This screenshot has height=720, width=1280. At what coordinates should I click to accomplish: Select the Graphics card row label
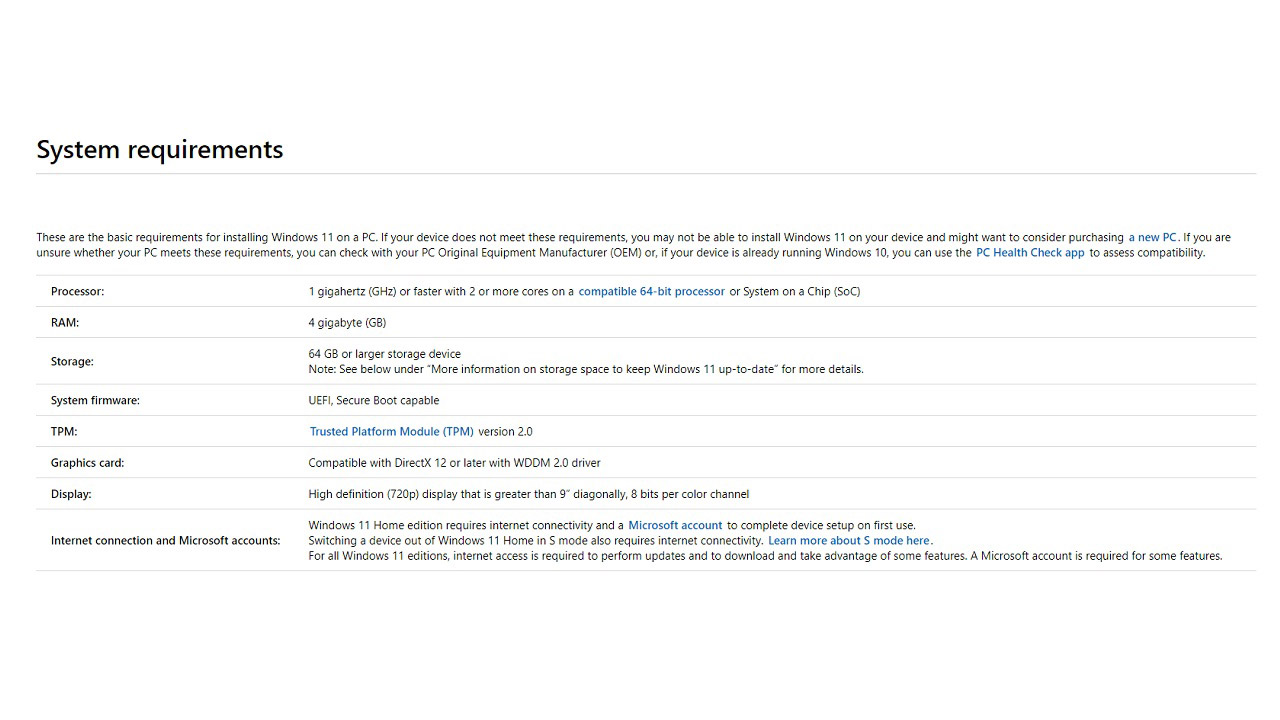[x=87, y=463]
